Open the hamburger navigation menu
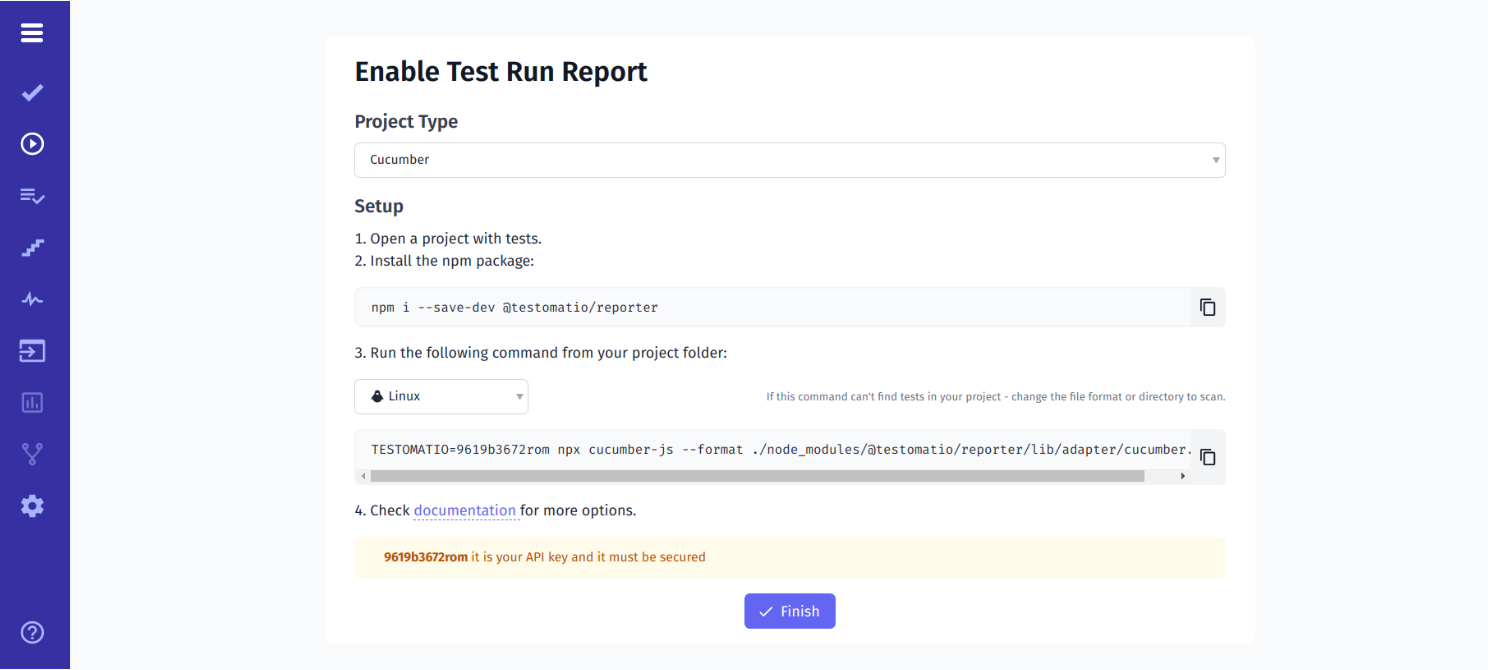1488x670 pixels. coord(32,32)
